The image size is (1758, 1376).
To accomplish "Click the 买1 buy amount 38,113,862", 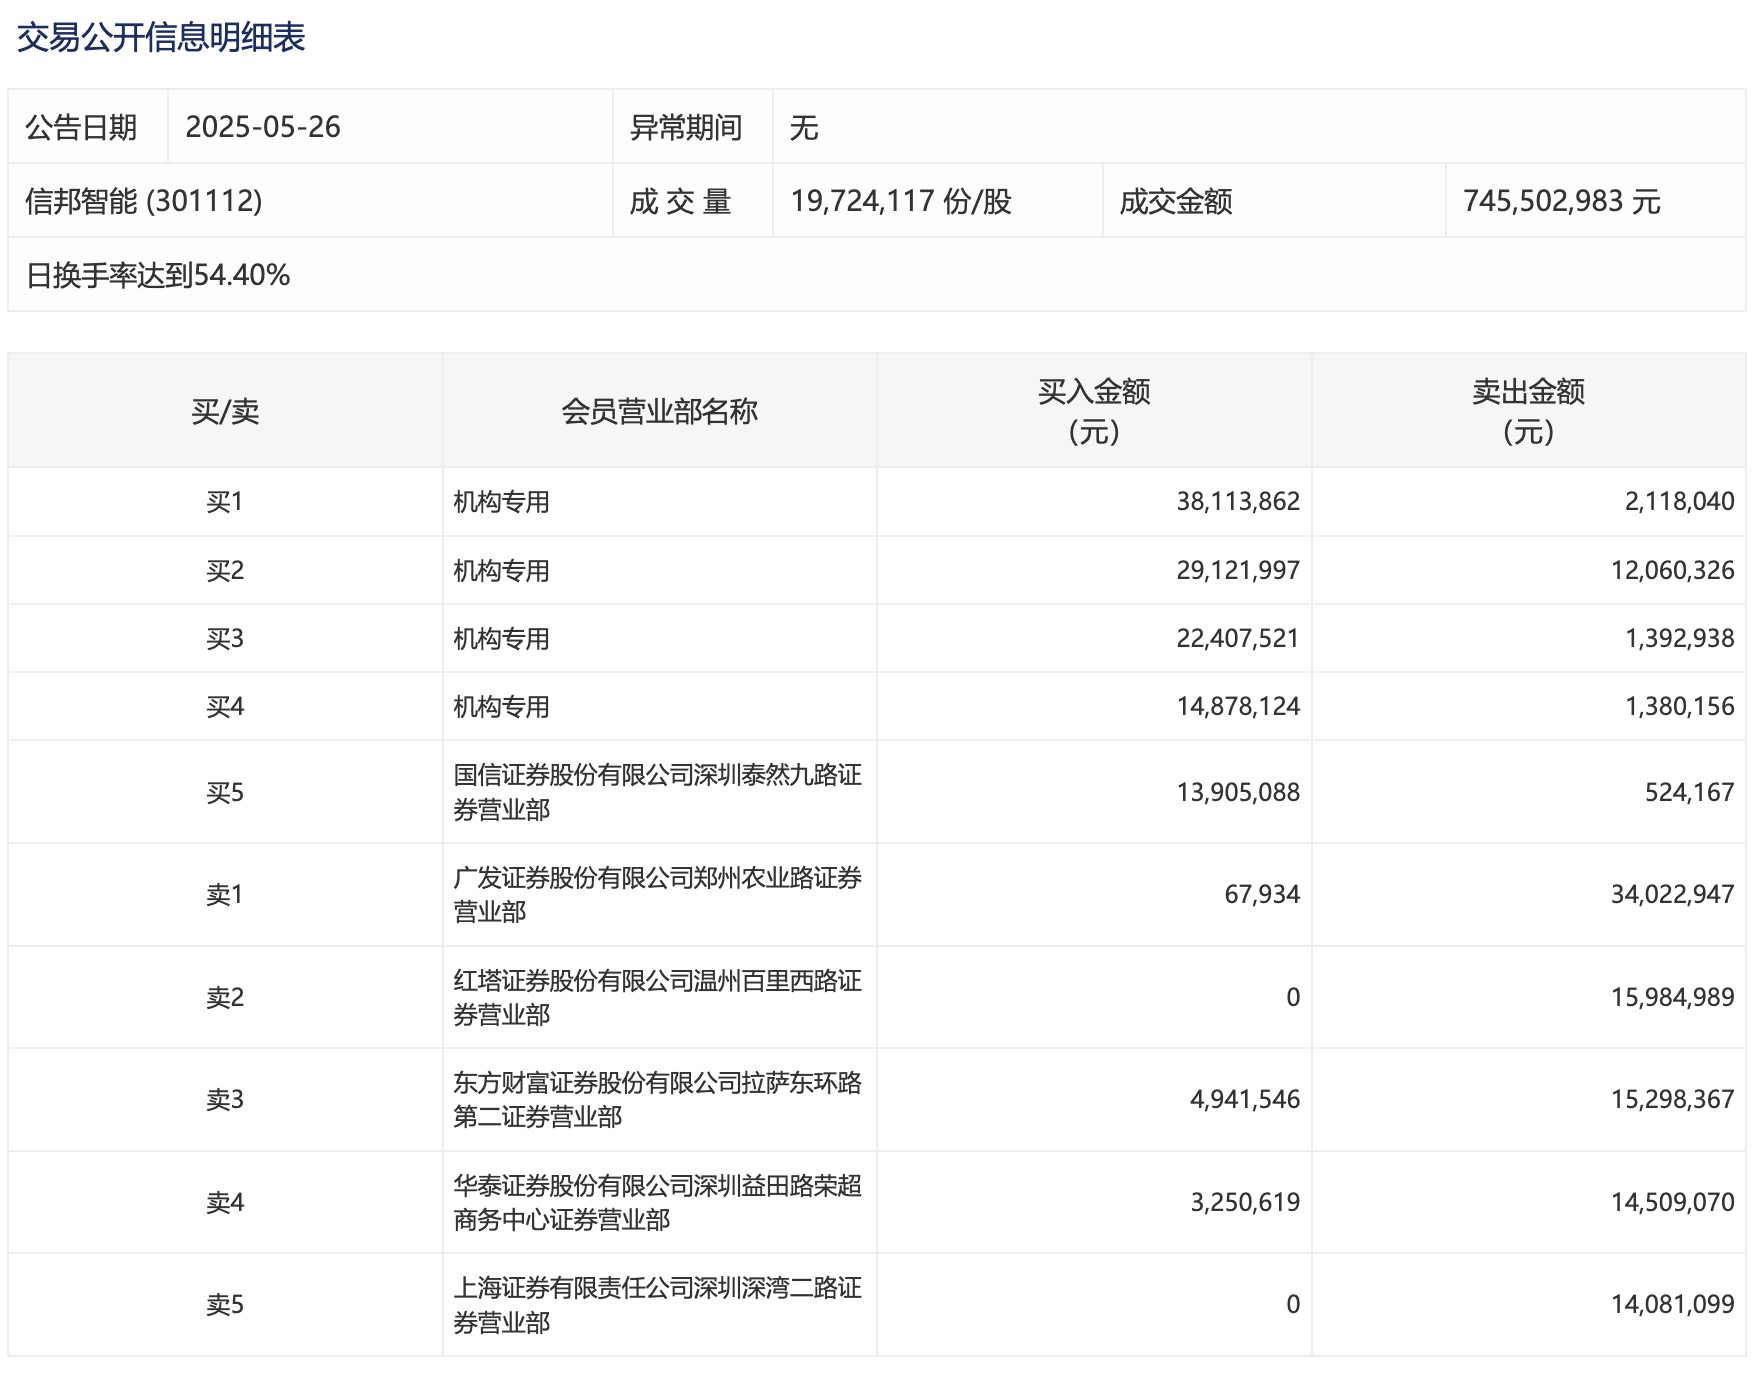I will (x=1237, y=502).
